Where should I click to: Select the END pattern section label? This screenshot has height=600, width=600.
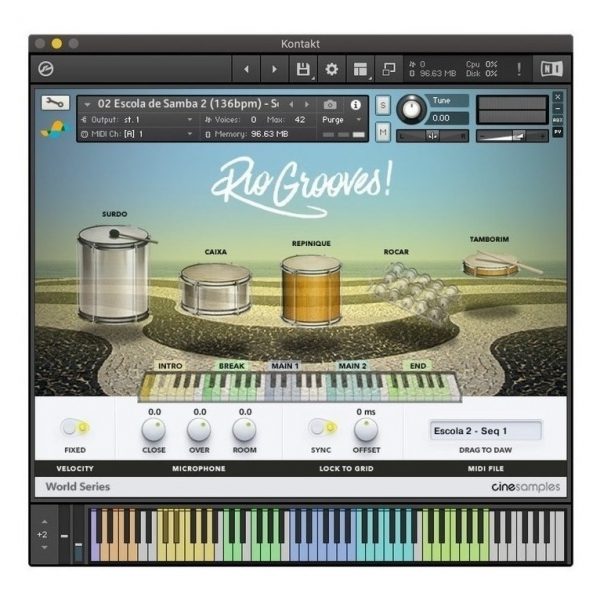point(418,366)
